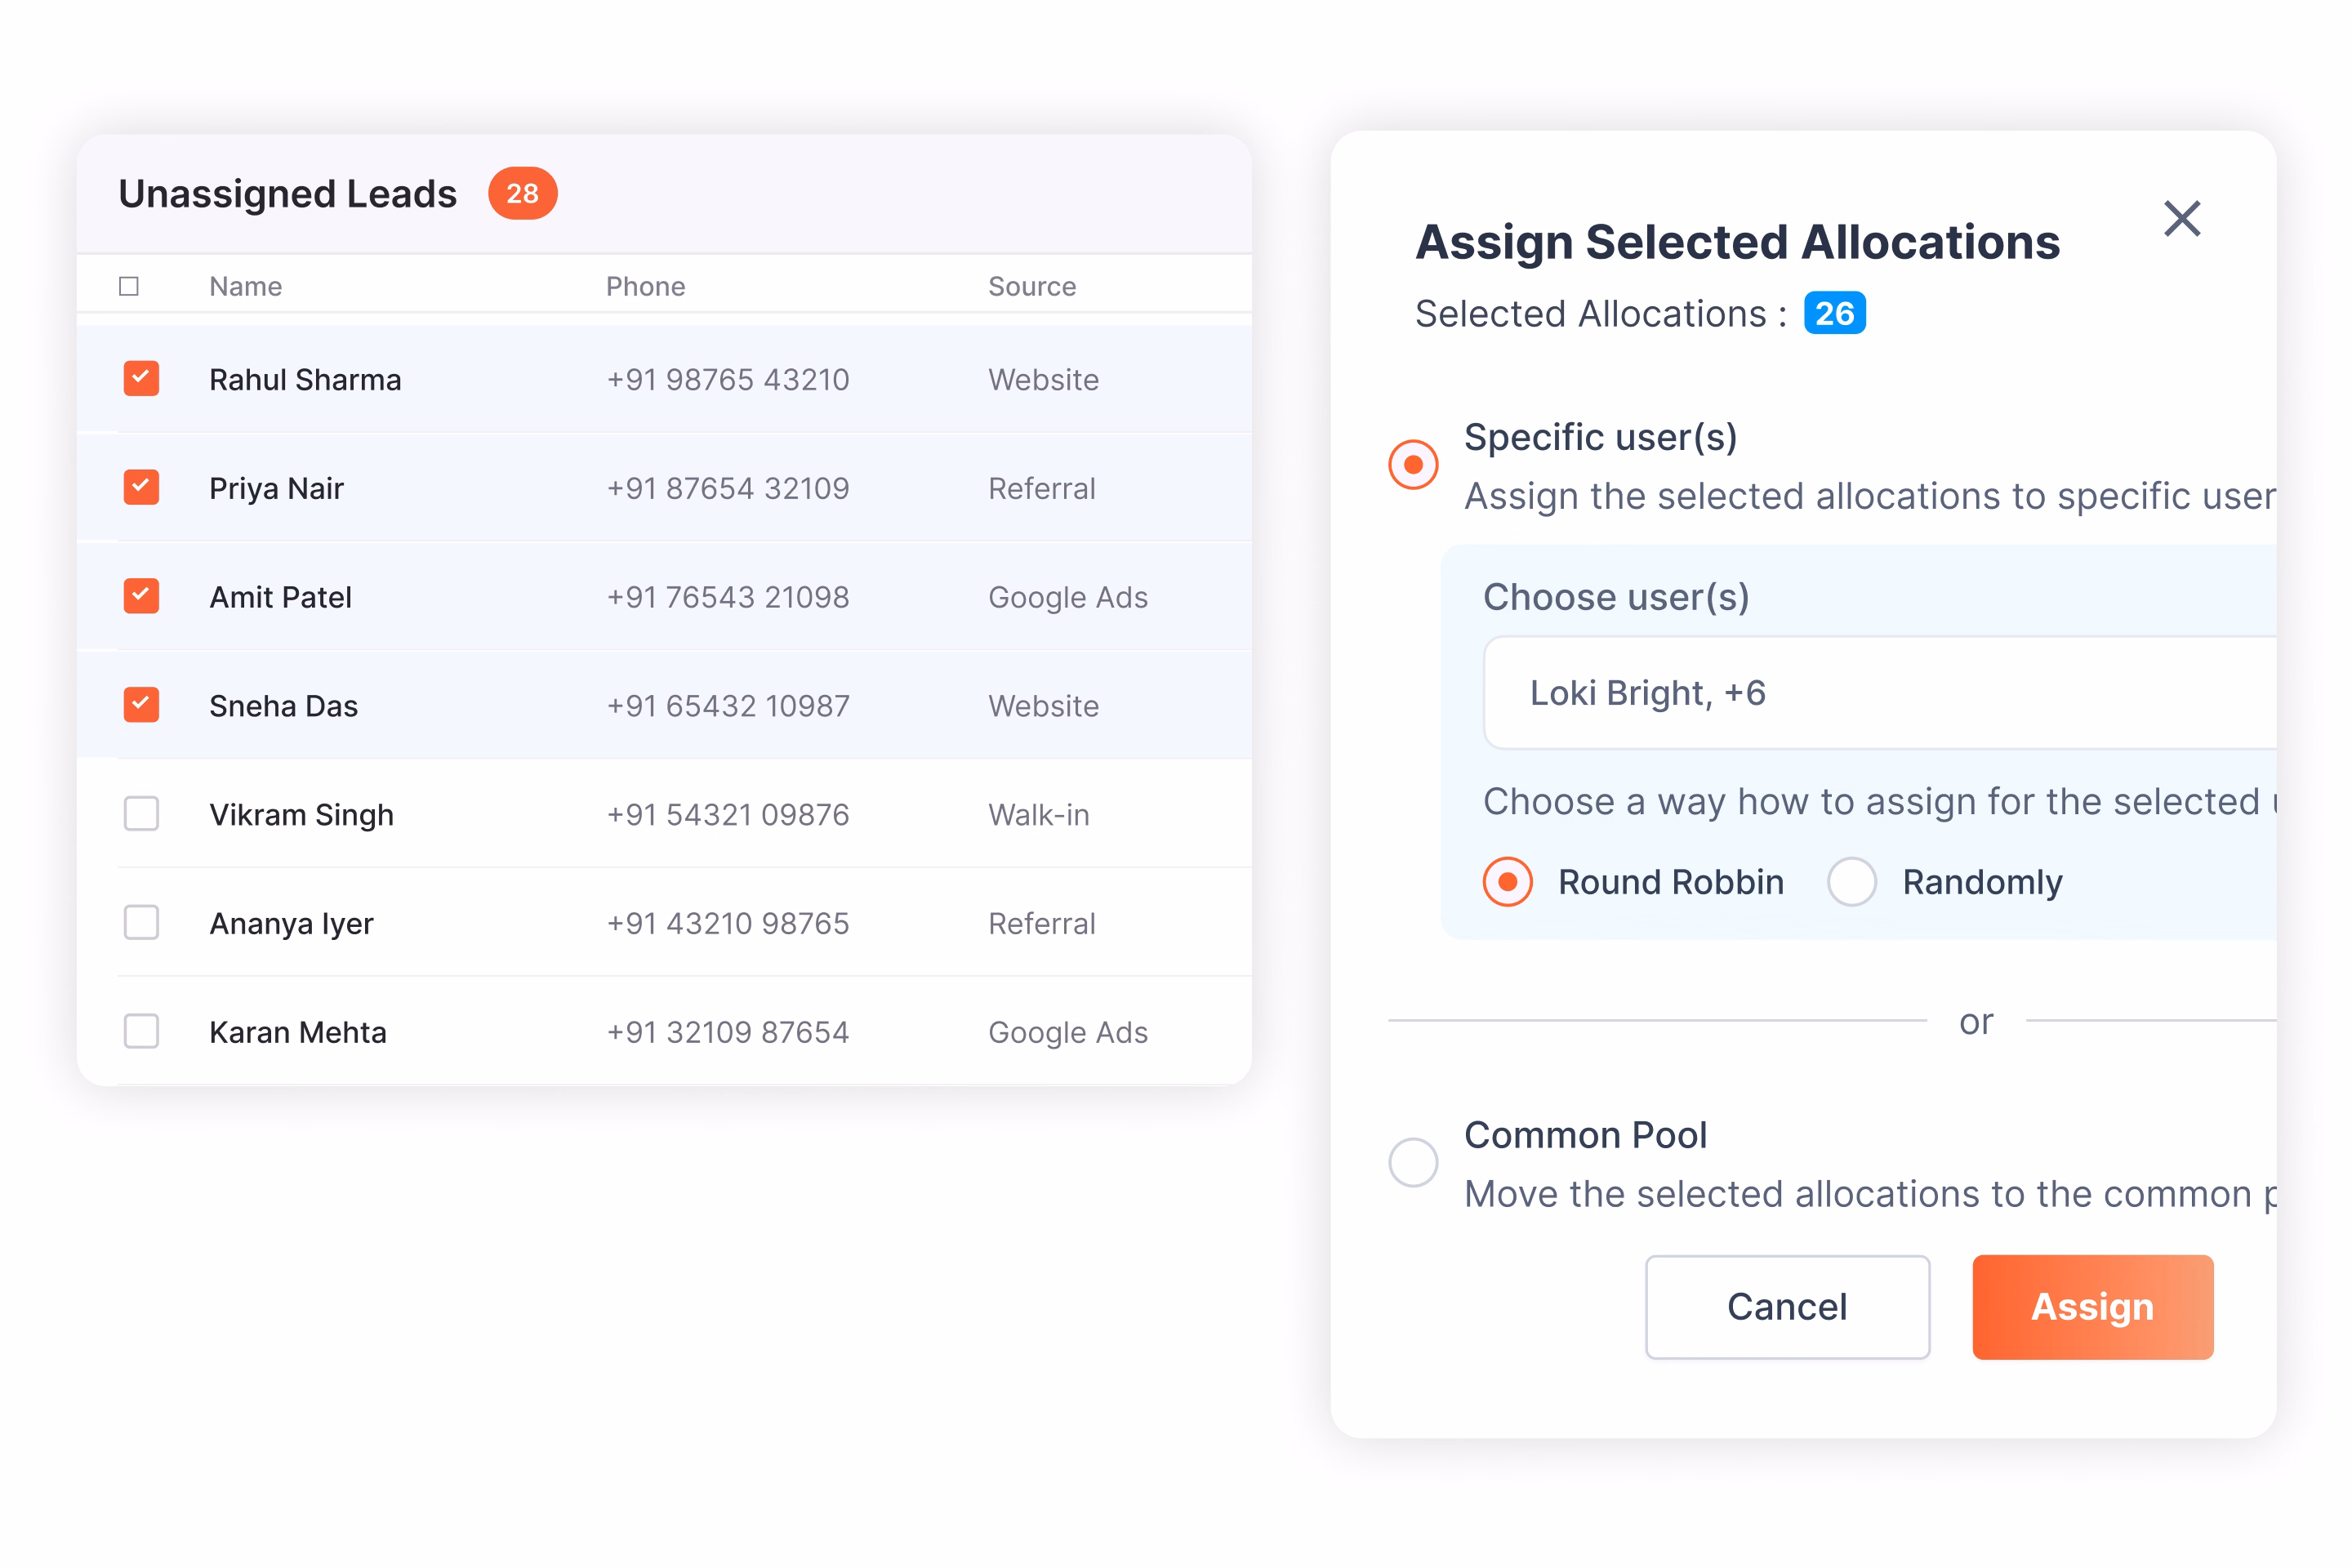Select the Round Robbin radio option
The height and width of the screenshot is (1568, 2352).
[1507, 882]
